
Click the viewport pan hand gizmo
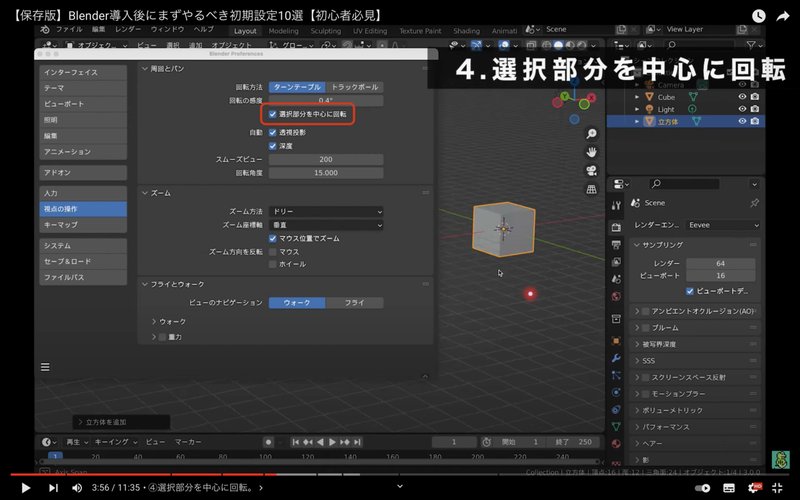click(x=591, y=152)
